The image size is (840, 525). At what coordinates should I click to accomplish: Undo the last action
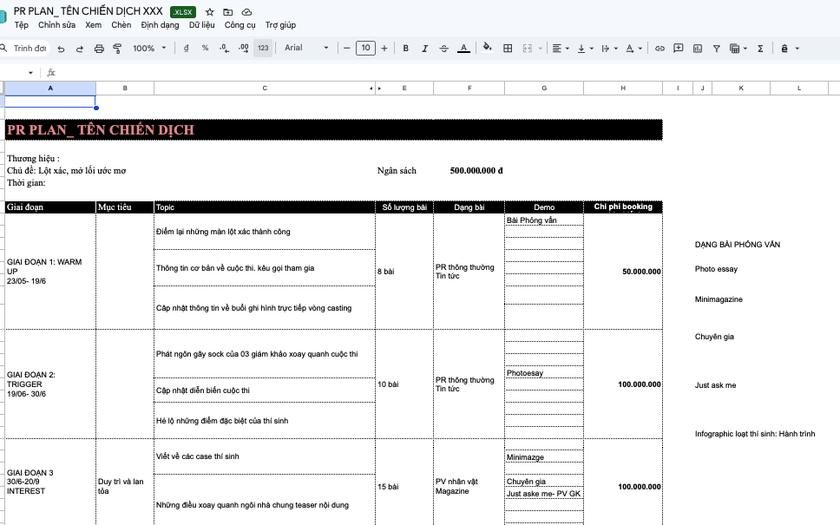pyautogui.click(x=61, y=49)
